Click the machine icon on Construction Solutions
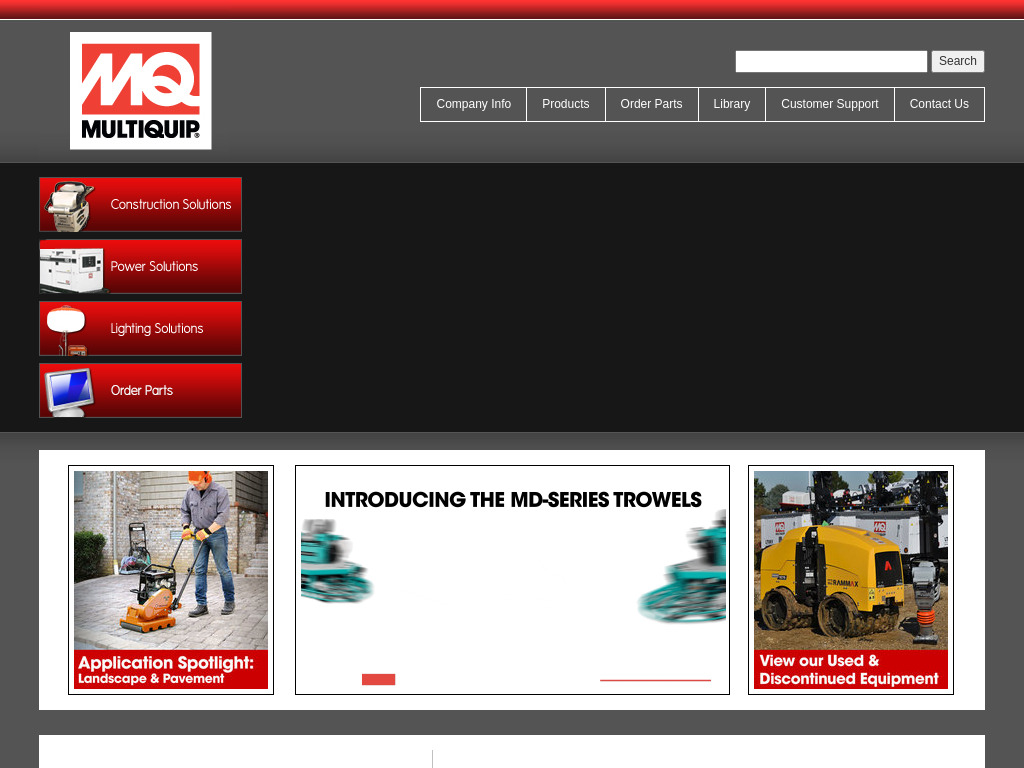 pyautogui.click(x=69, y=206)
